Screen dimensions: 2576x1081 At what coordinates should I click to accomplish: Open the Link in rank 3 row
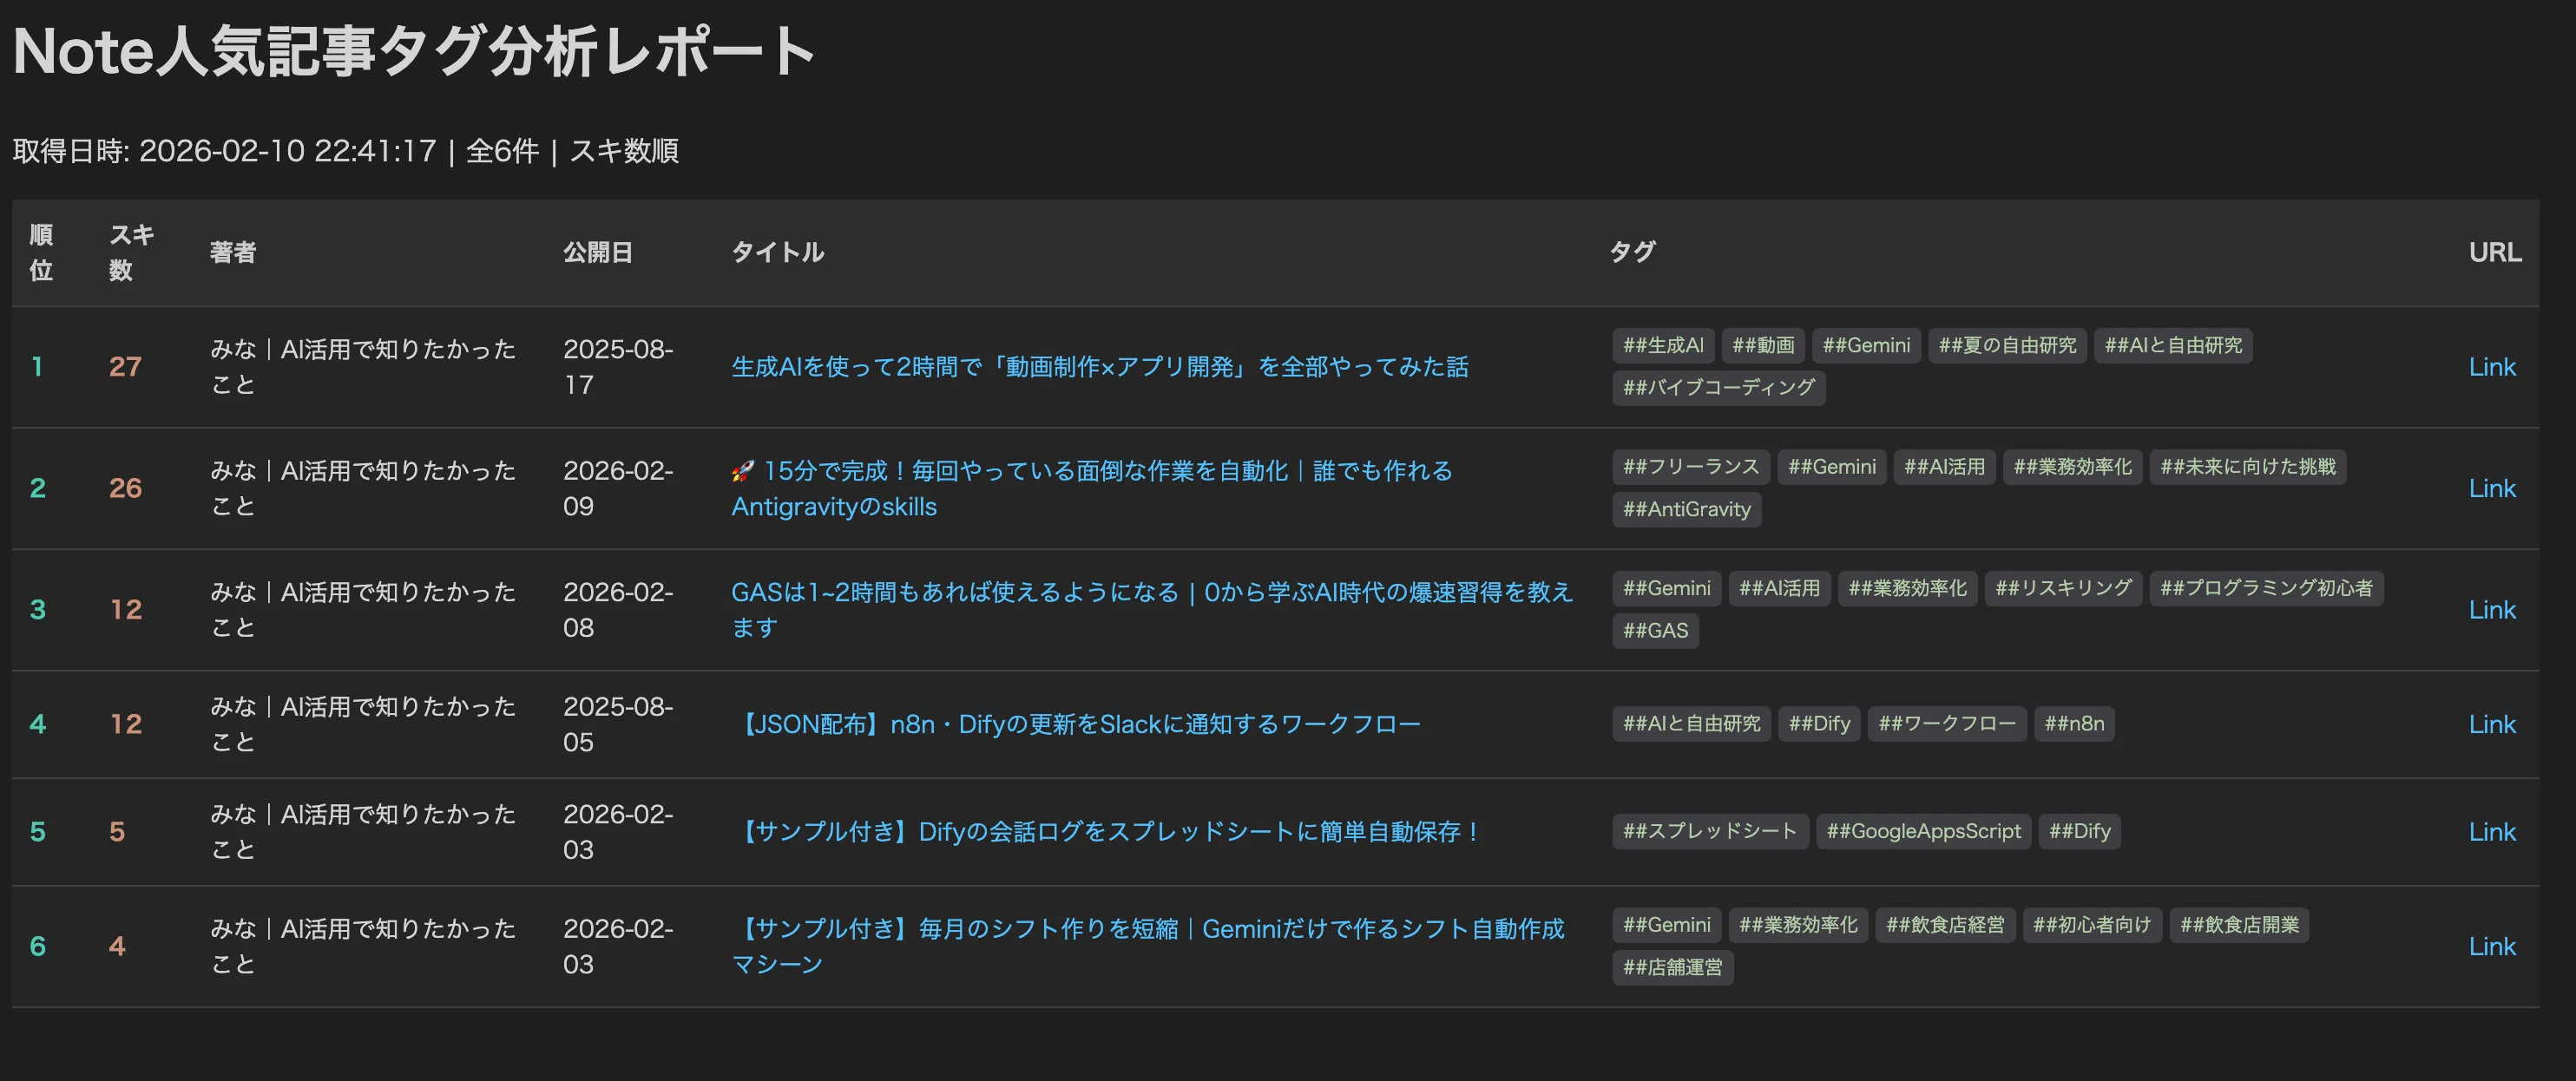[2491, 610]
